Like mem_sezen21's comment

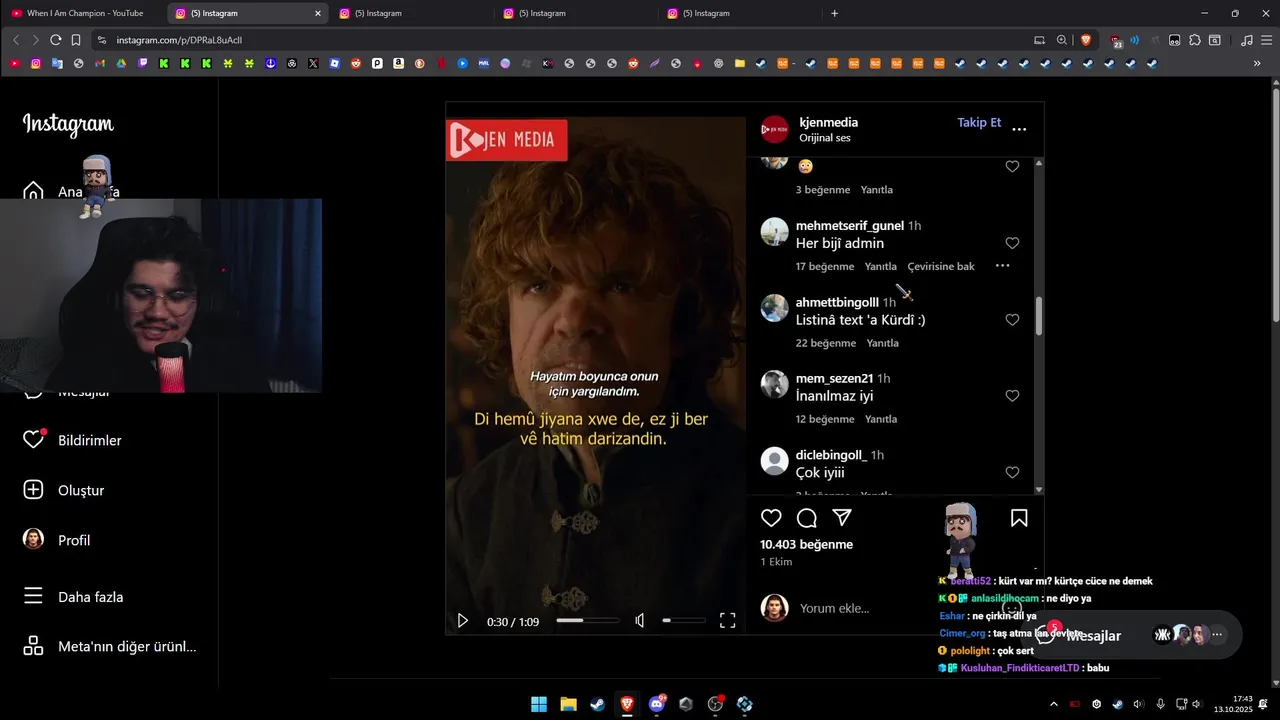1012,396
